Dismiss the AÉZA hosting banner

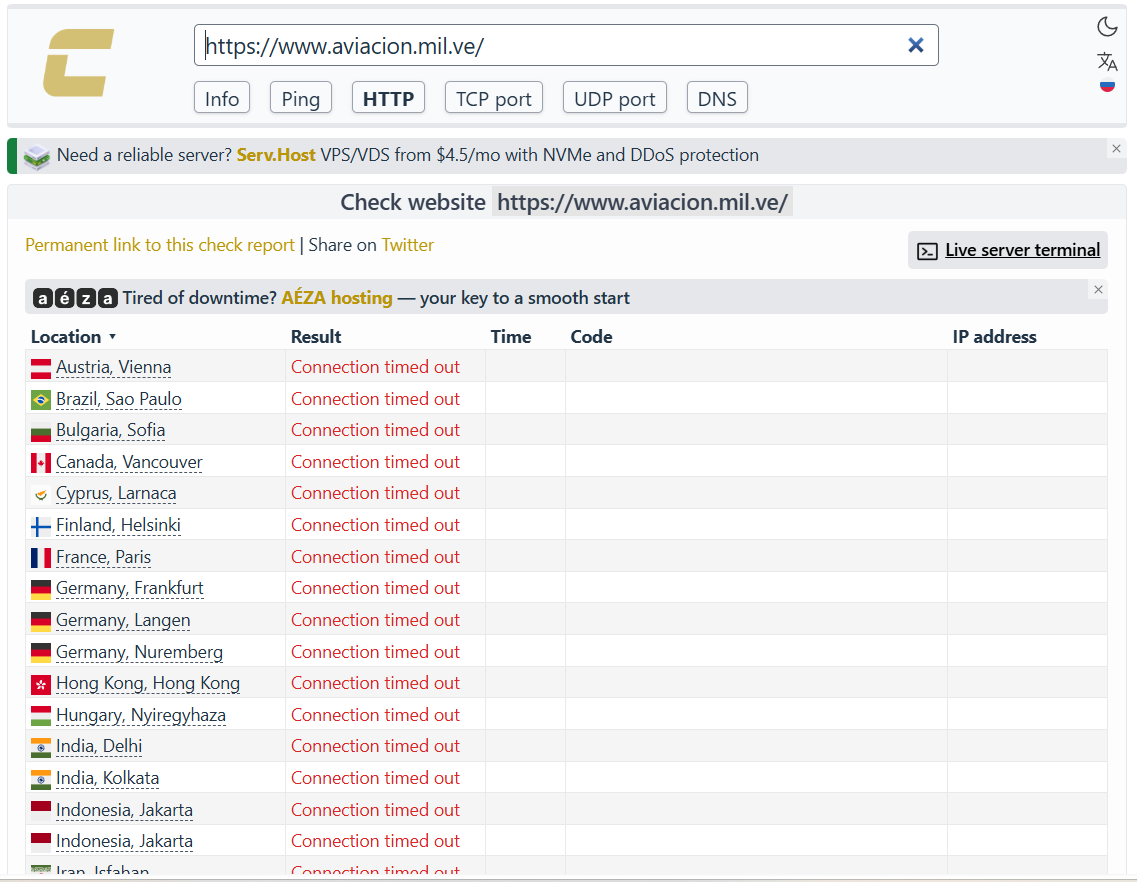[1098, 289]
